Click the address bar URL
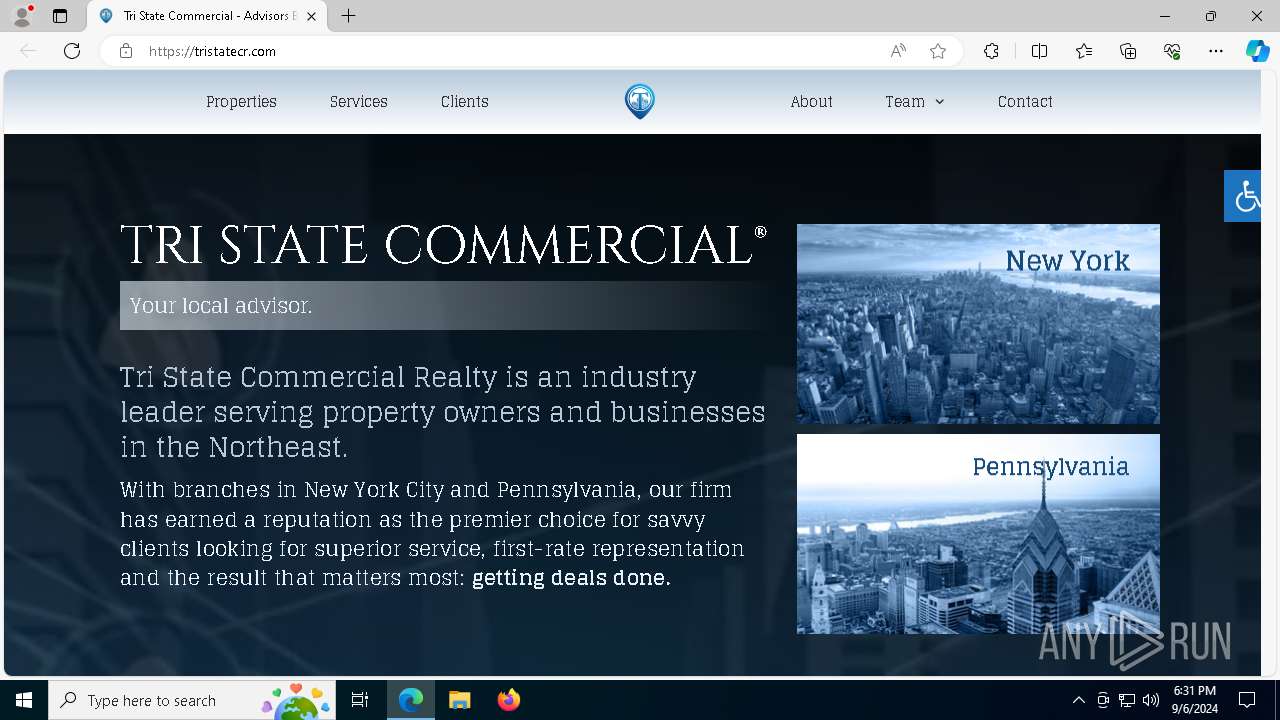This screenshot has width=1280, height=720. point(212,51)
